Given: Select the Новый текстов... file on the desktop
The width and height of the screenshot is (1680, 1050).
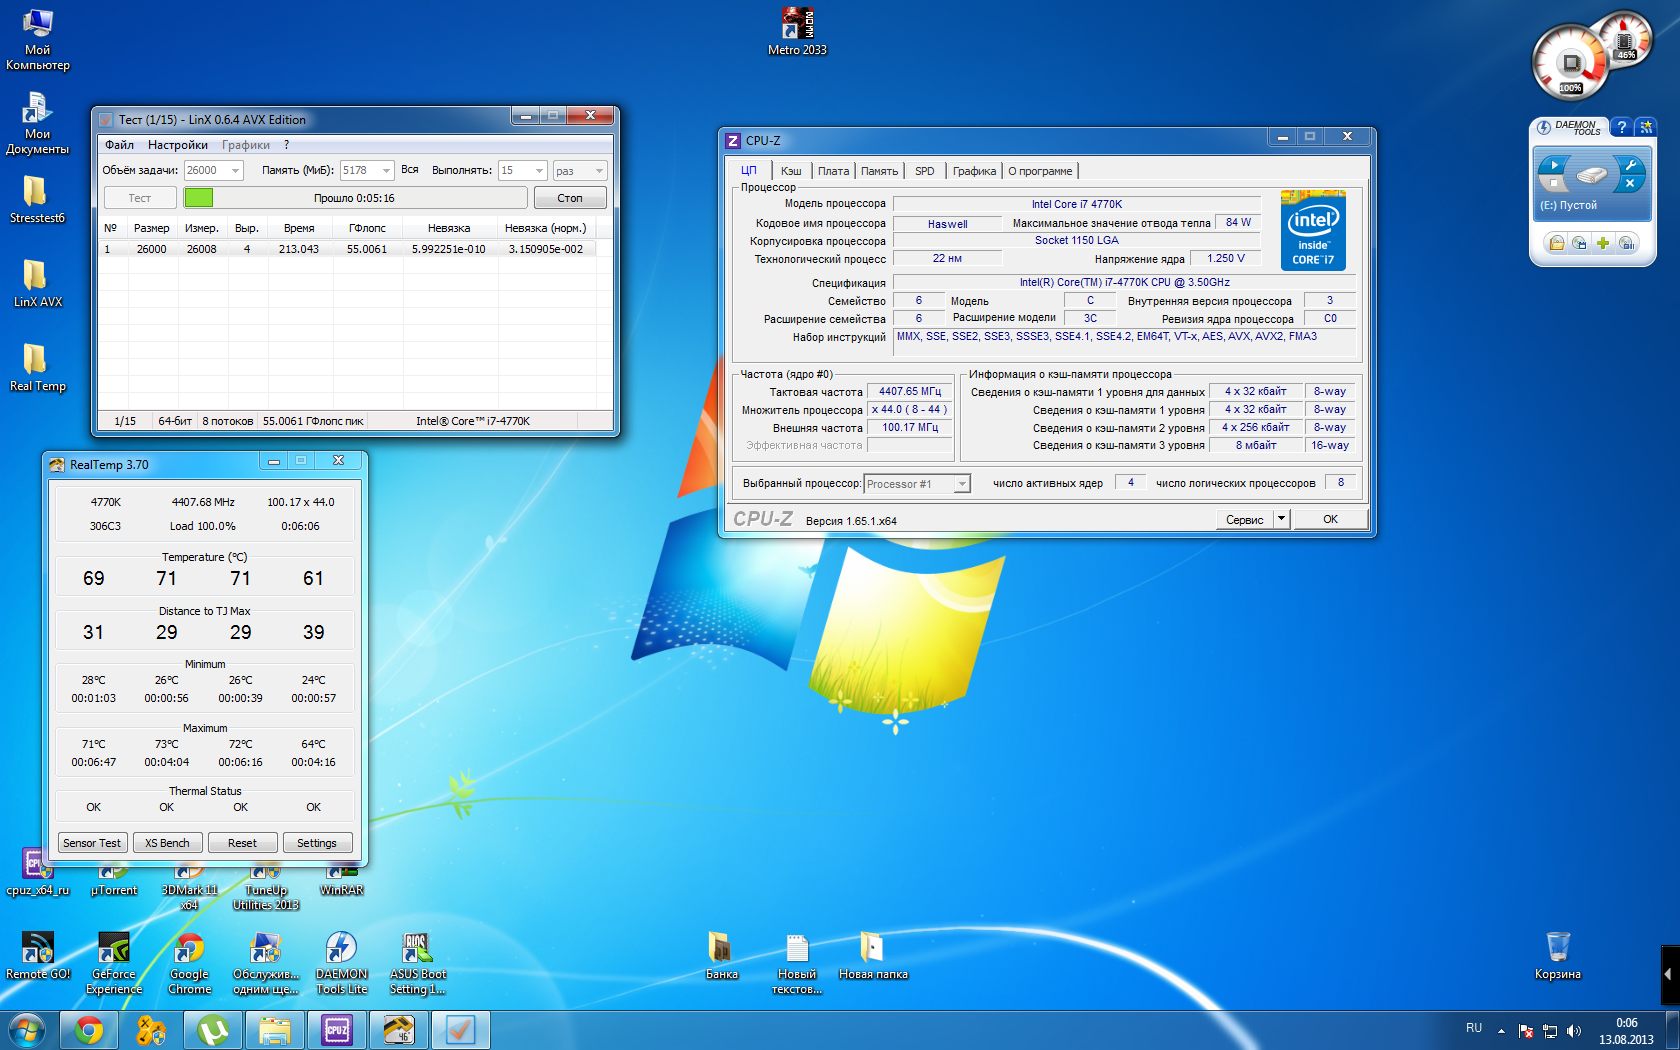Looking at the screenshot, I should [797, 963].
